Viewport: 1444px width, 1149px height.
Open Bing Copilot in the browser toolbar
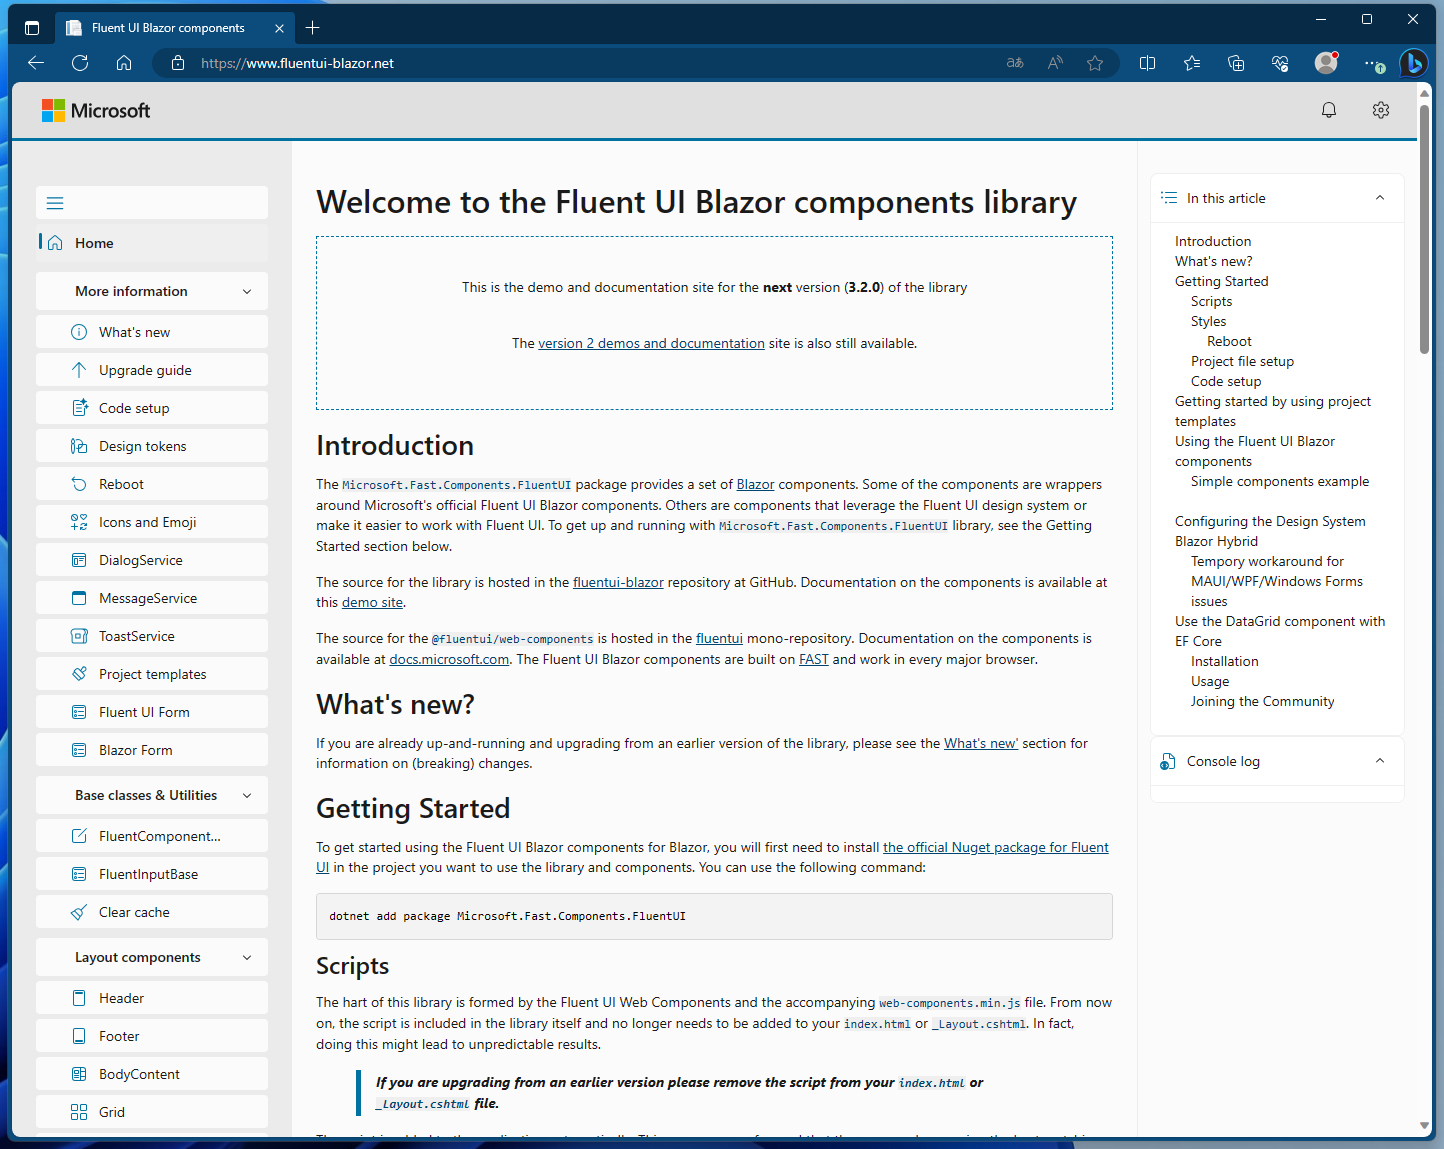[1413, 62]
